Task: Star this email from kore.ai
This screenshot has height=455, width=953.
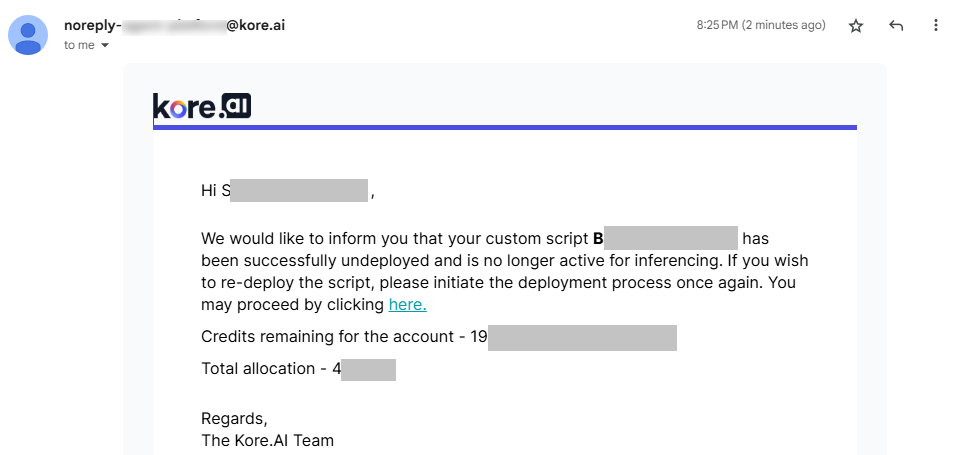Action: click(856, 26)
